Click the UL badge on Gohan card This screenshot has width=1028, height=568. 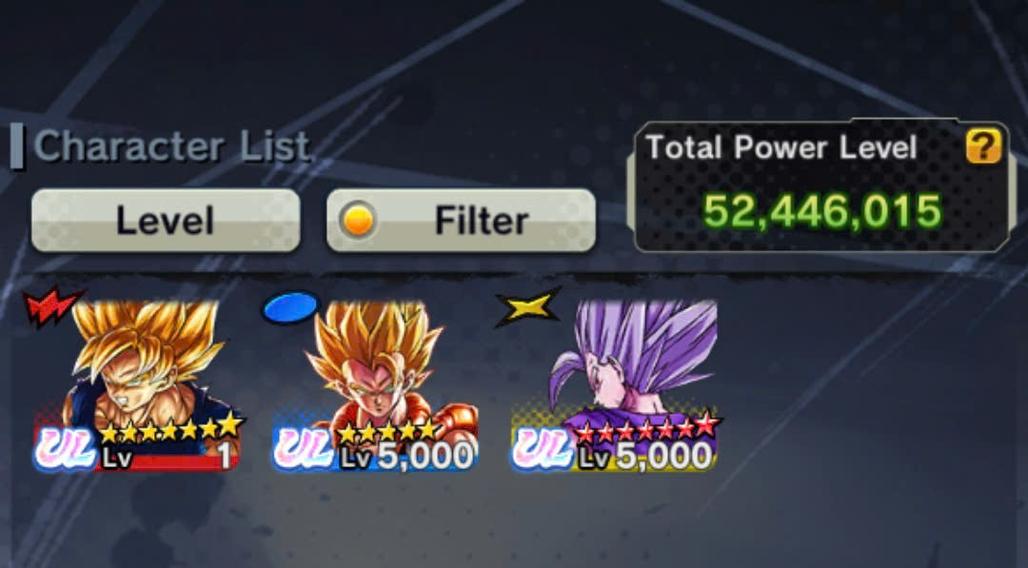(x=542, y=449)
